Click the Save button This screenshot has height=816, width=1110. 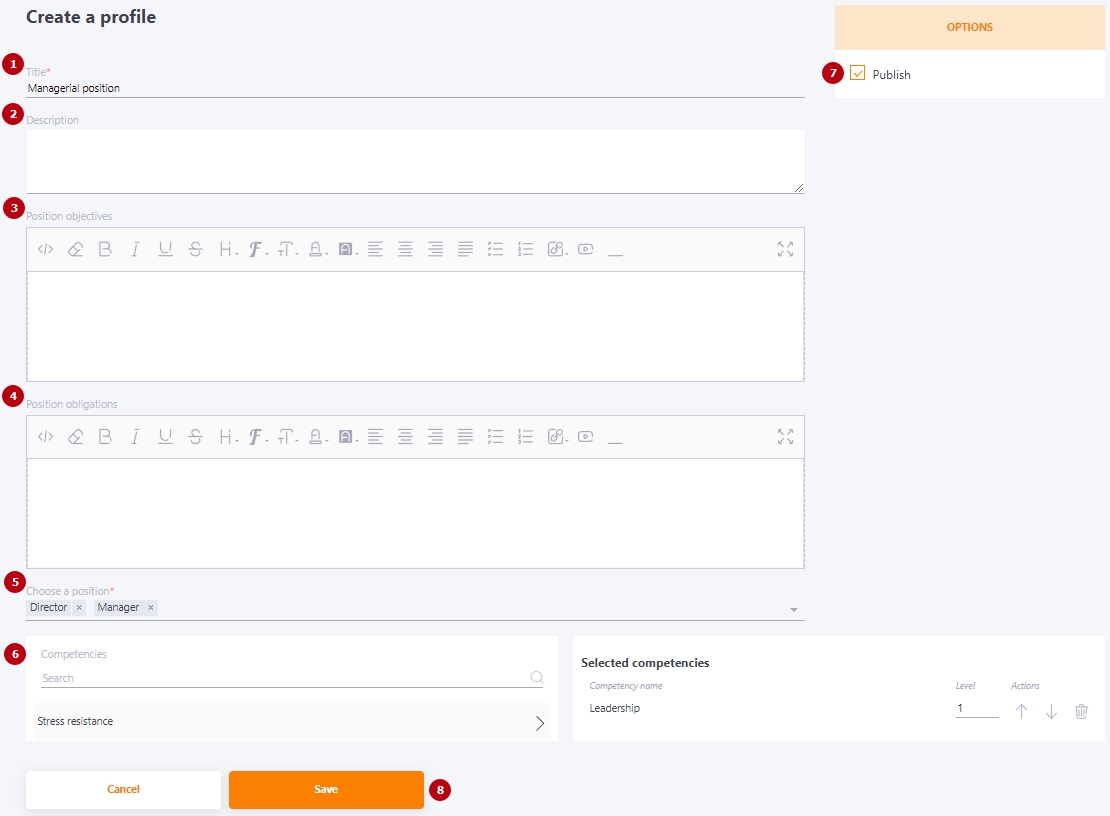pos(326,789)
